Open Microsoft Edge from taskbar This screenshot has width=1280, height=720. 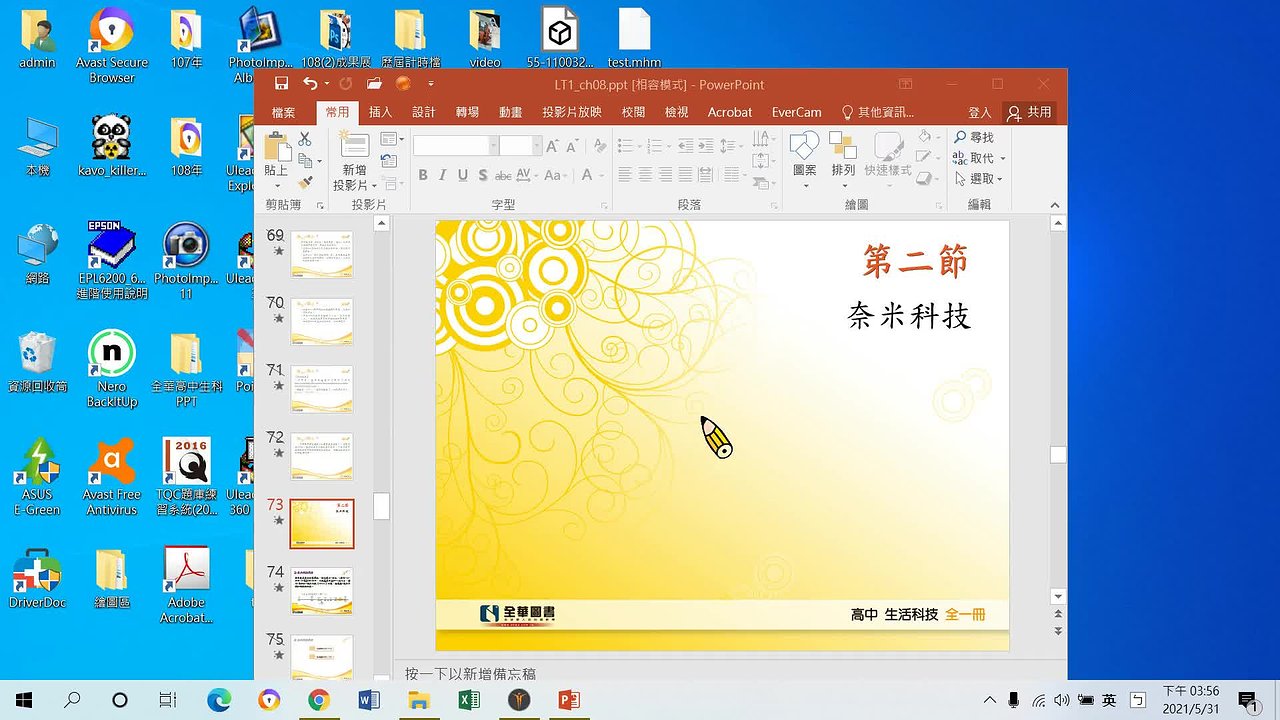pyautogui.click(x=218, y=700)
